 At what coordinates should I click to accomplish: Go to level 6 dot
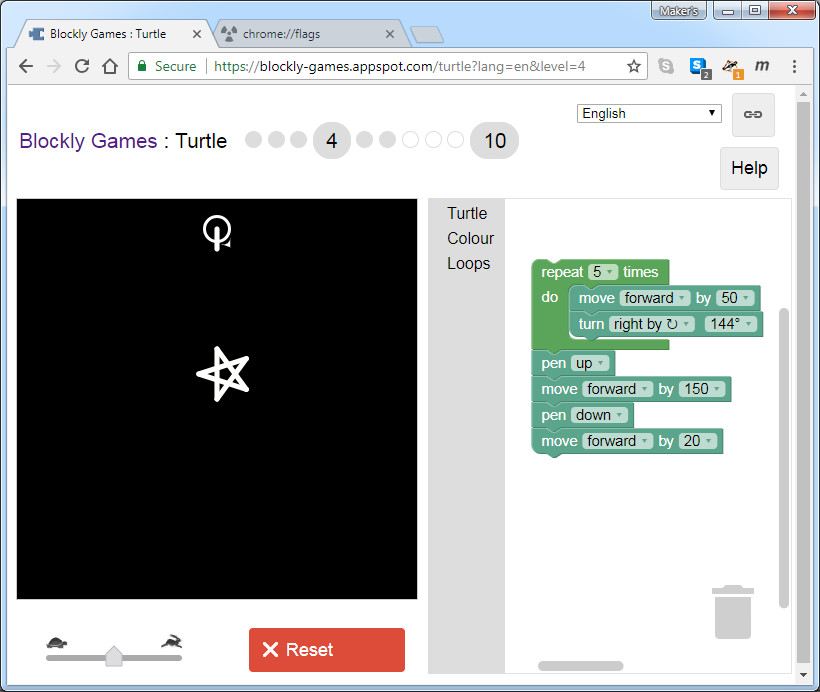click(388, 140)
